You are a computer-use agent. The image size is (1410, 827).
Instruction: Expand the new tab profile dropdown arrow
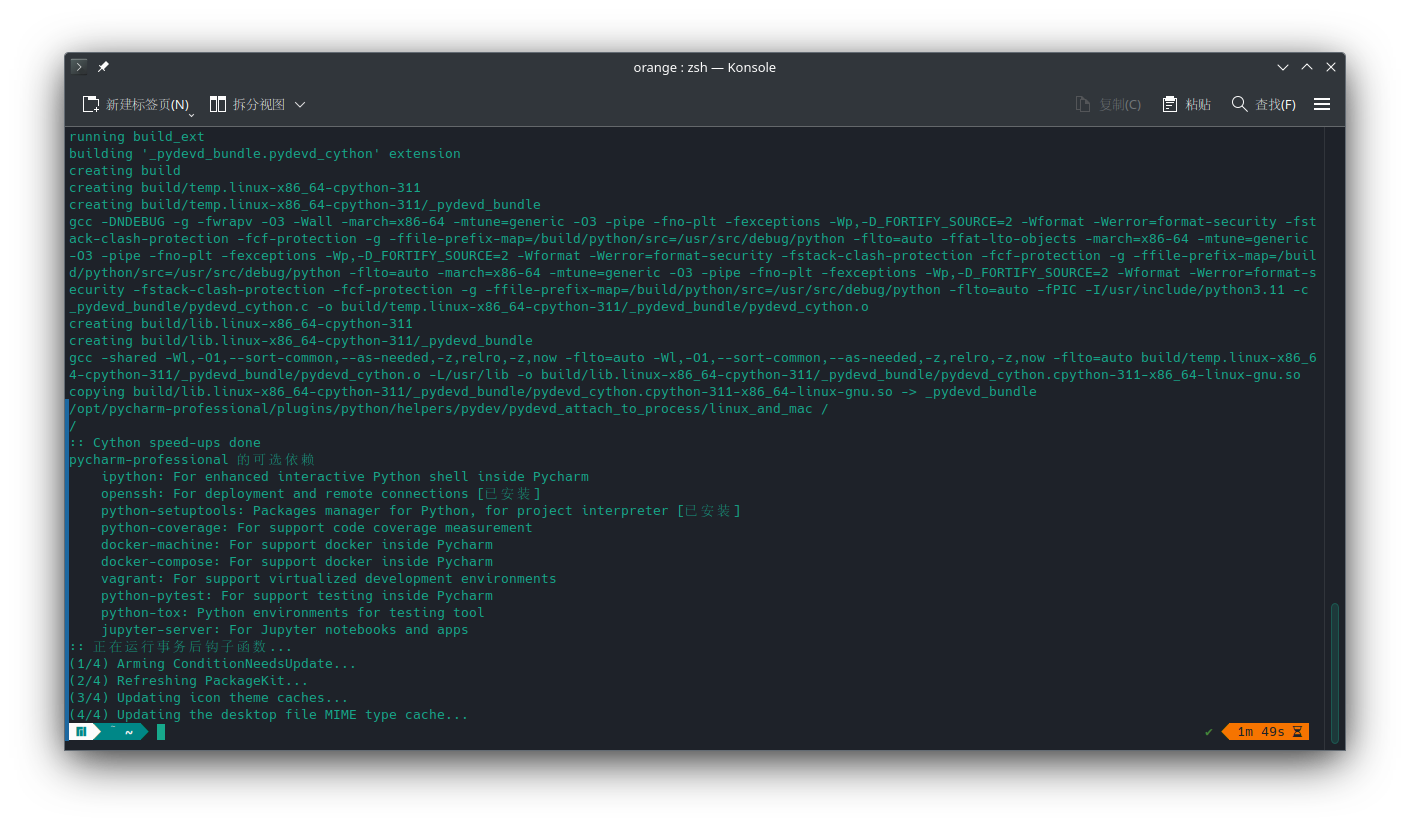[192, 113]
